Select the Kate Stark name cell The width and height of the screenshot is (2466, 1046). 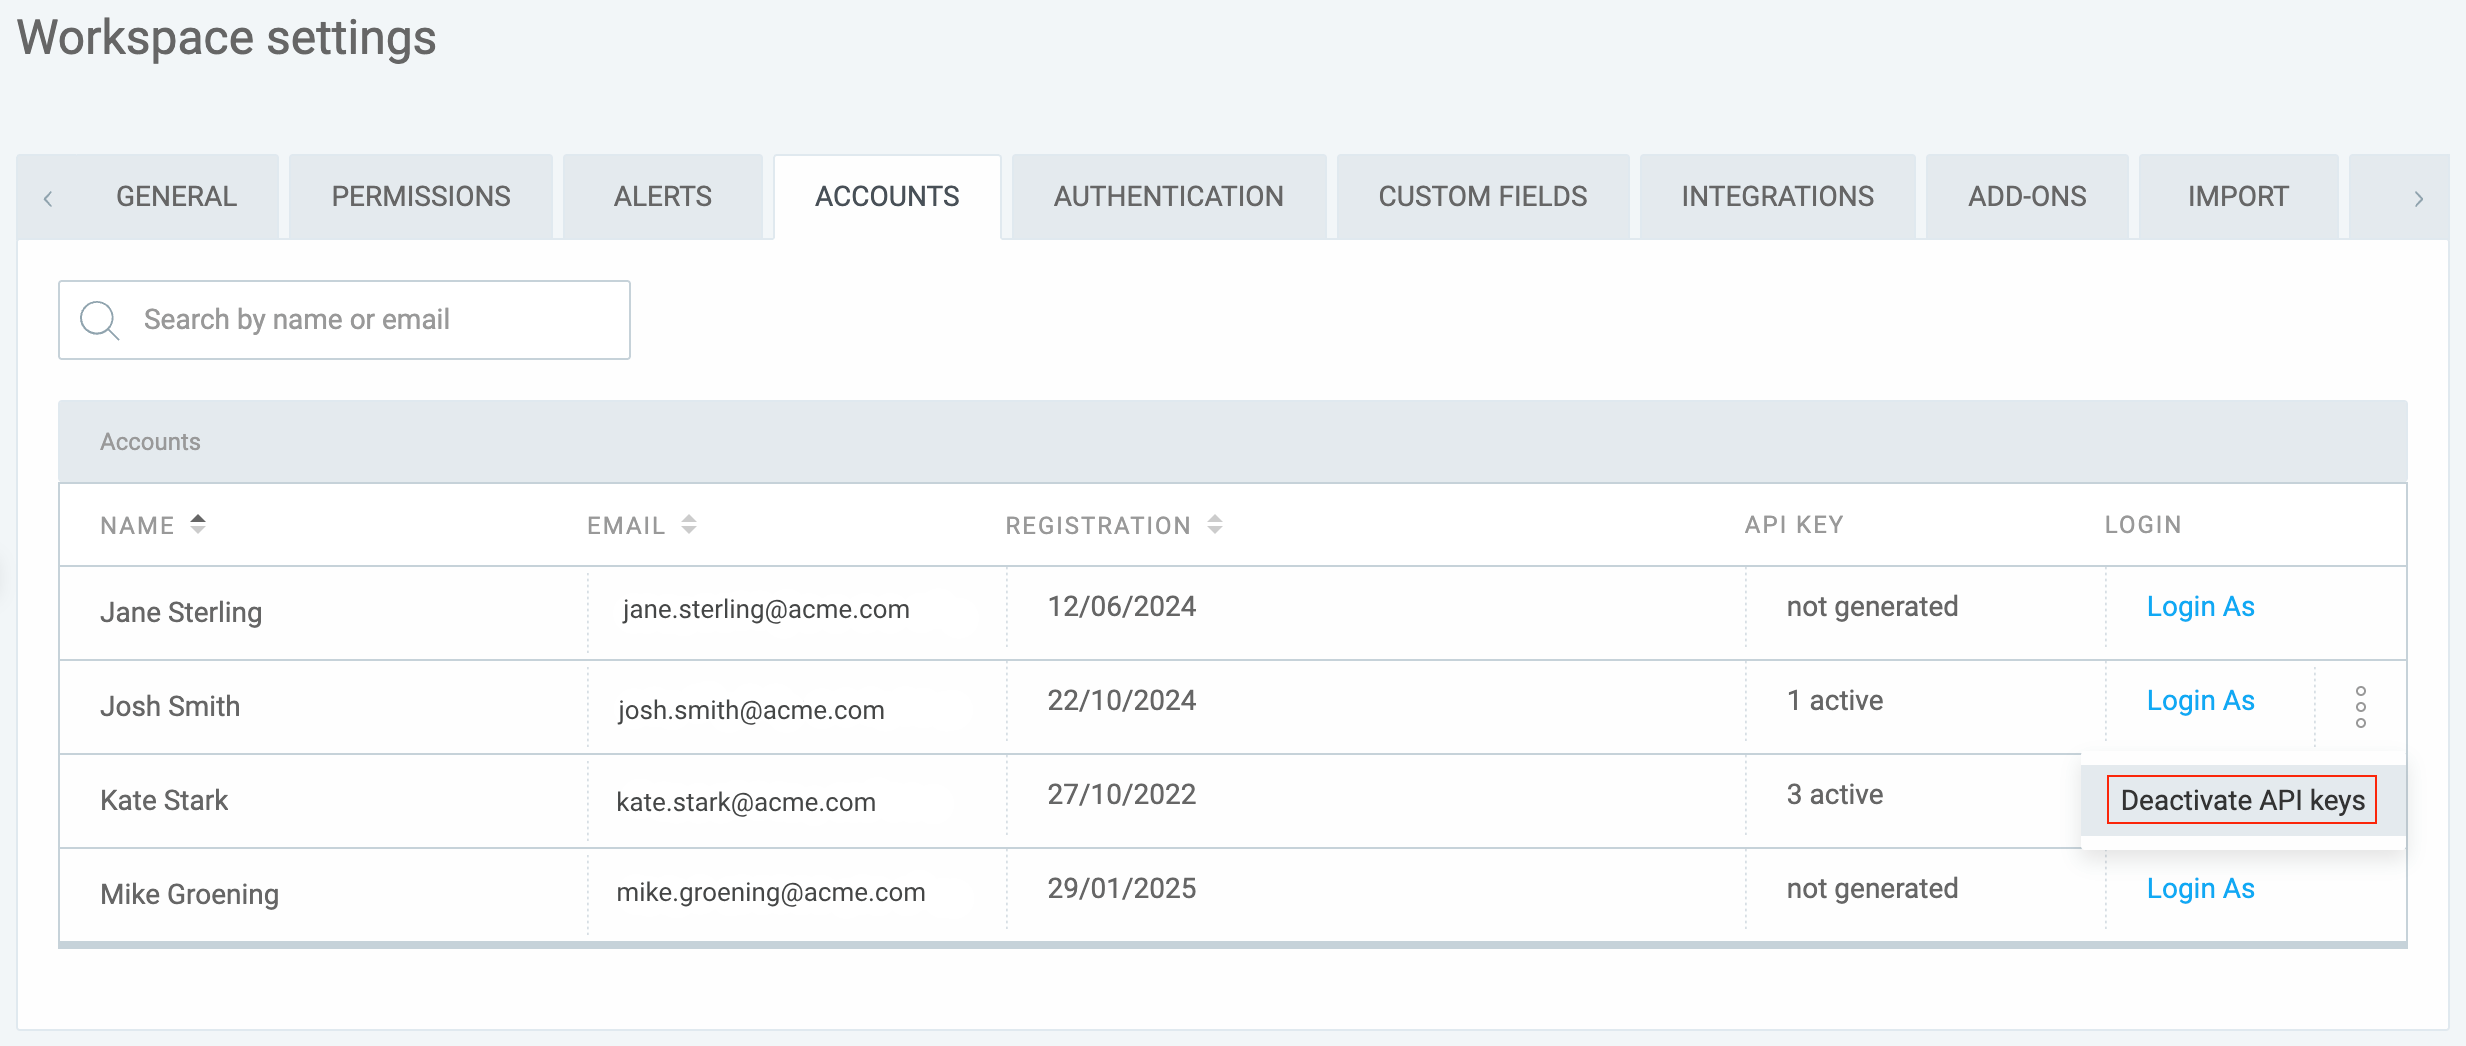pos(164,800)
